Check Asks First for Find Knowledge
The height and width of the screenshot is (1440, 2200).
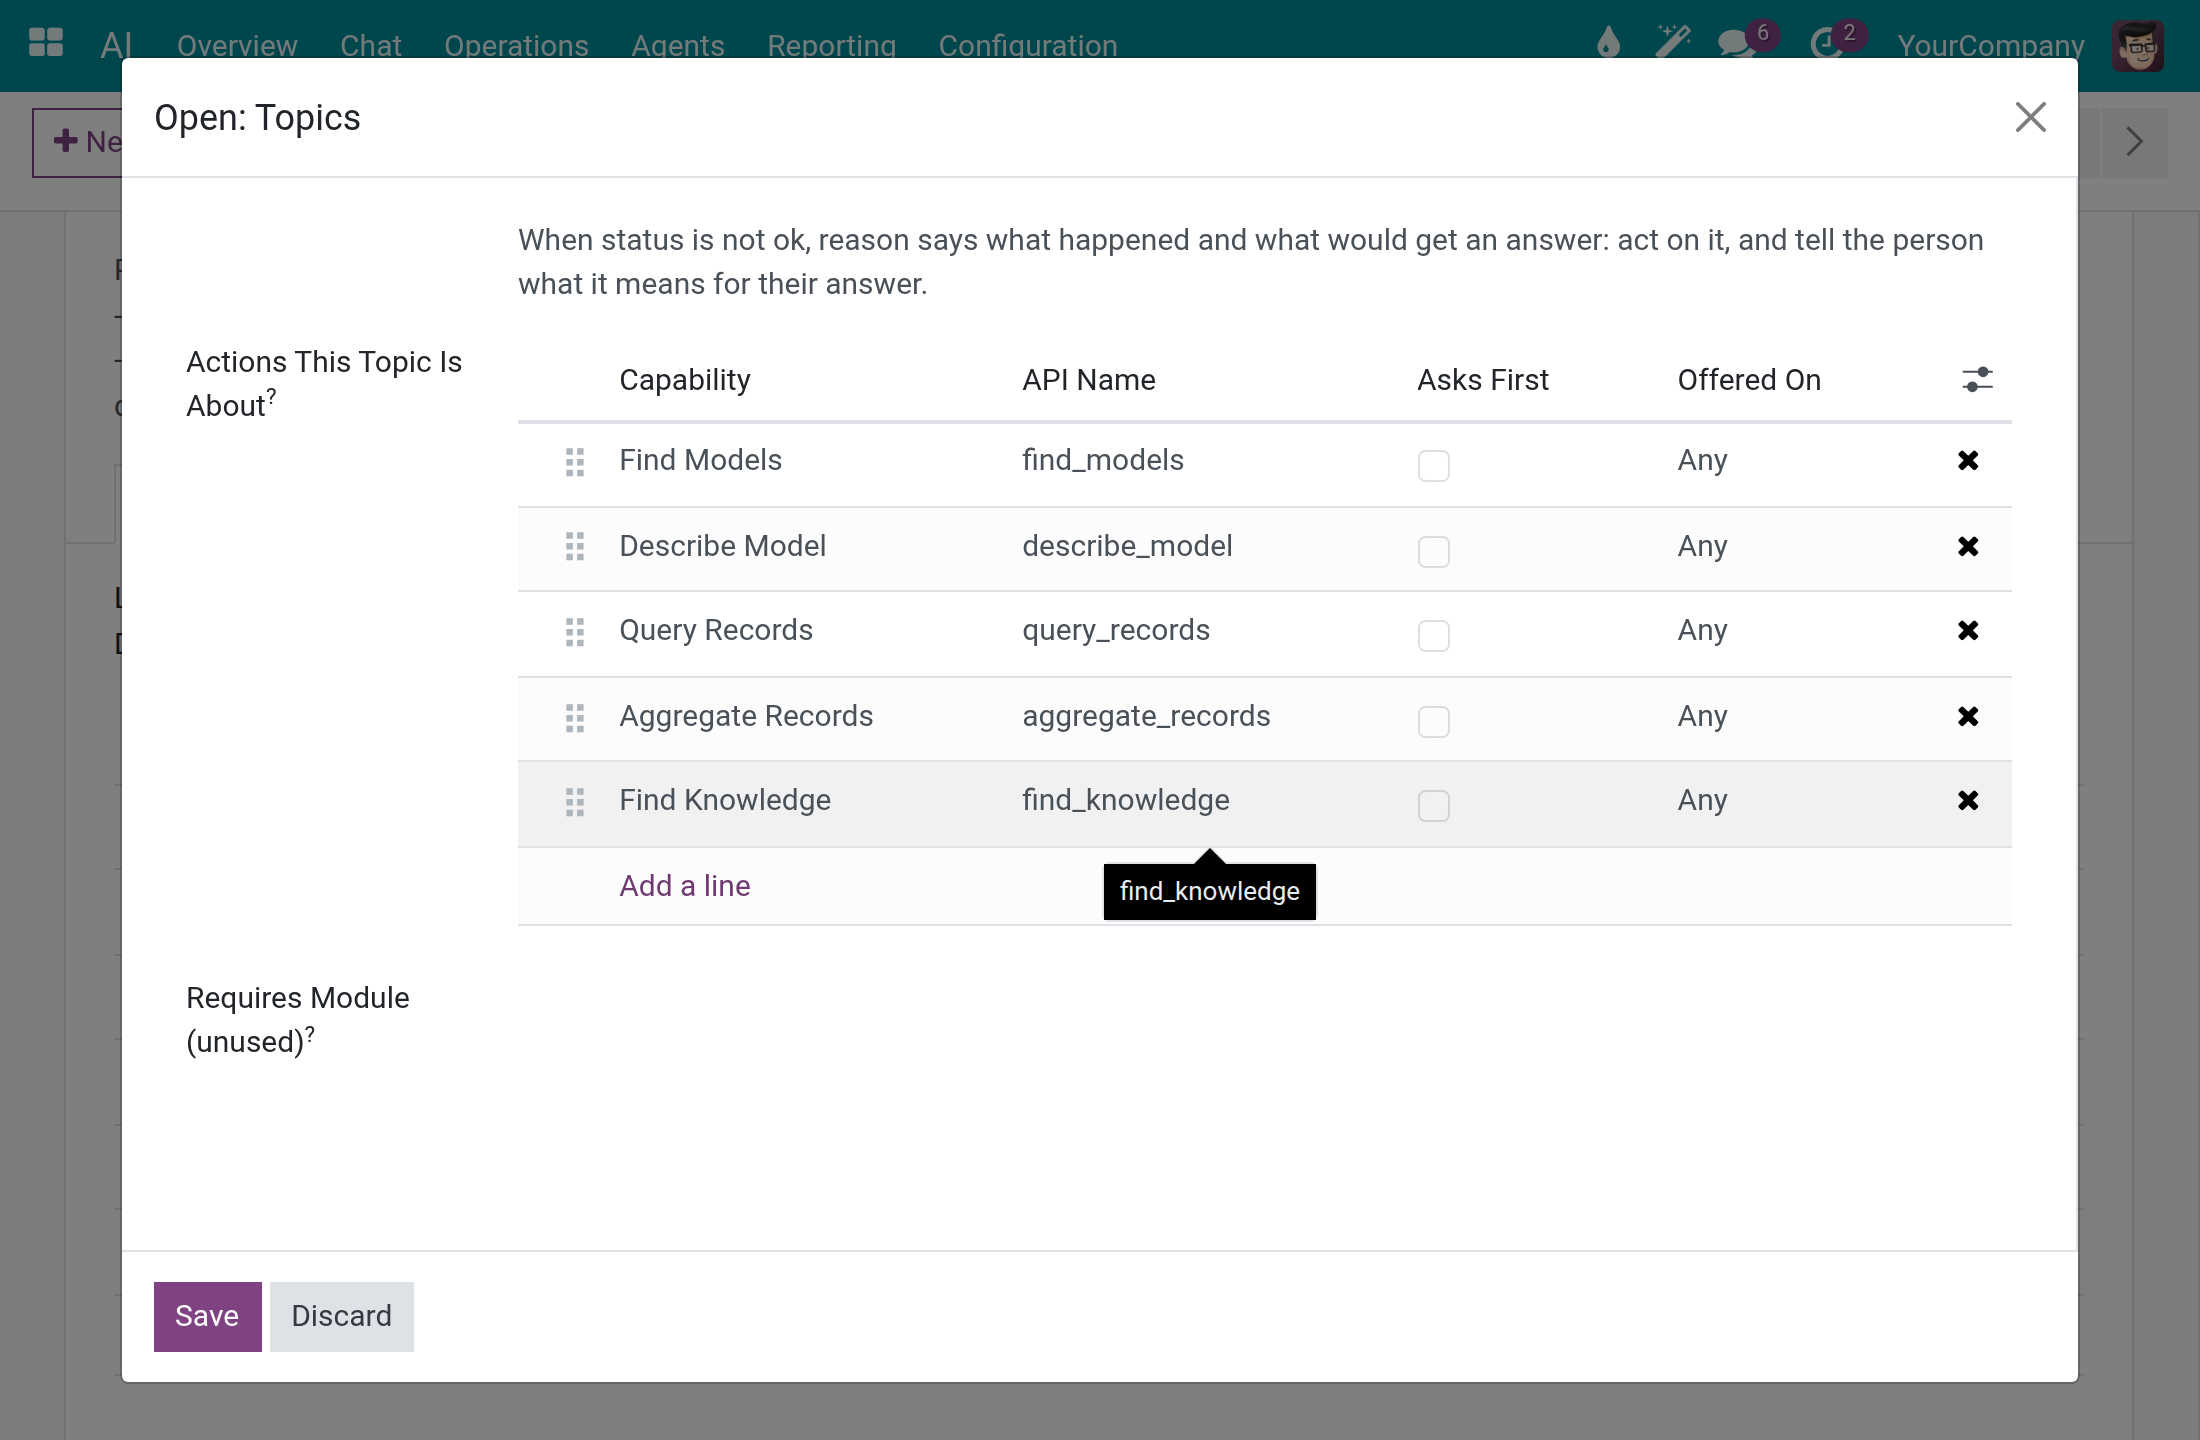[x=1434, y=805]
